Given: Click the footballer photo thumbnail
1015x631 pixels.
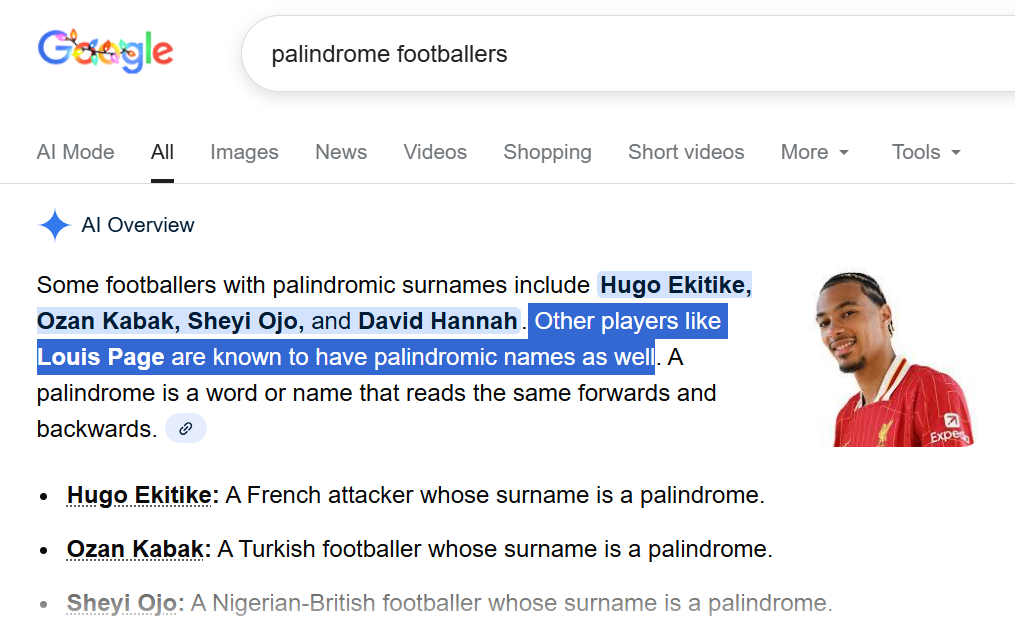Looking at the screenshot, I should (x=893, y=359).
